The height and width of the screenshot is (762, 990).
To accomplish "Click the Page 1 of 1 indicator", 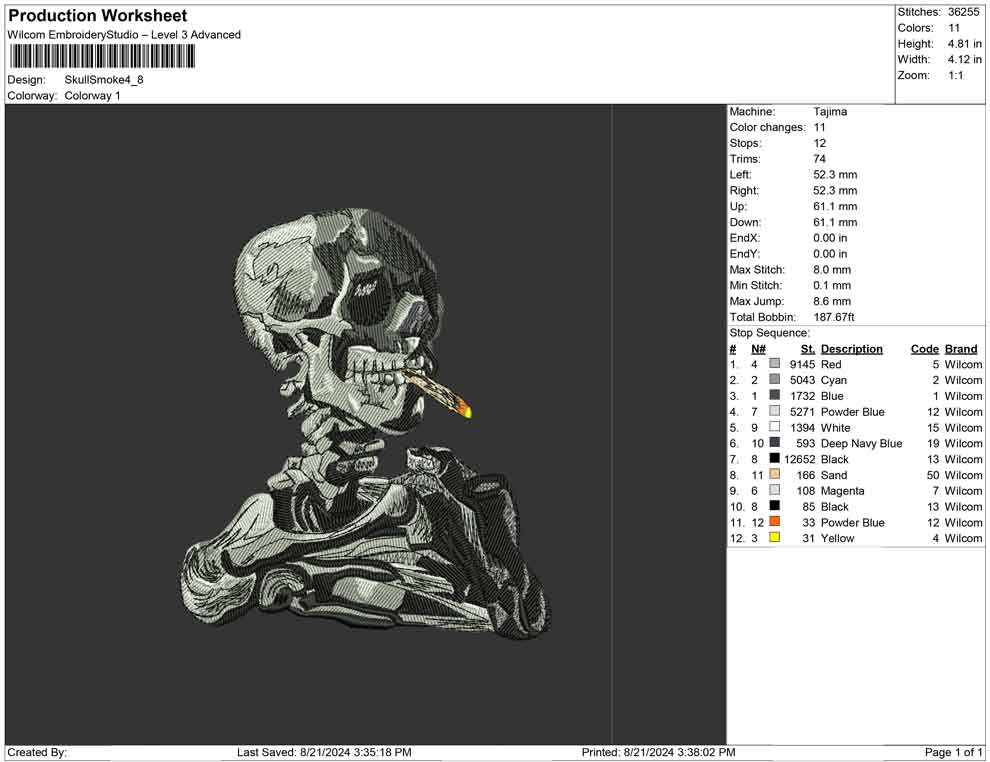I will click(953, 752).
